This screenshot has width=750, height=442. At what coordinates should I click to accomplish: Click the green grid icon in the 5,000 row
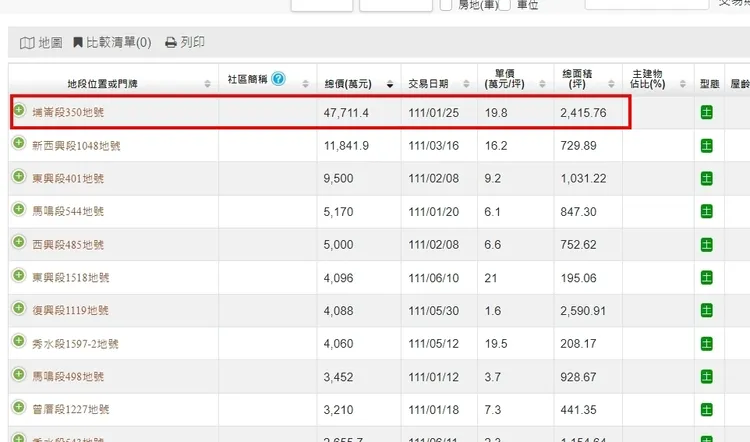point(706,244)
